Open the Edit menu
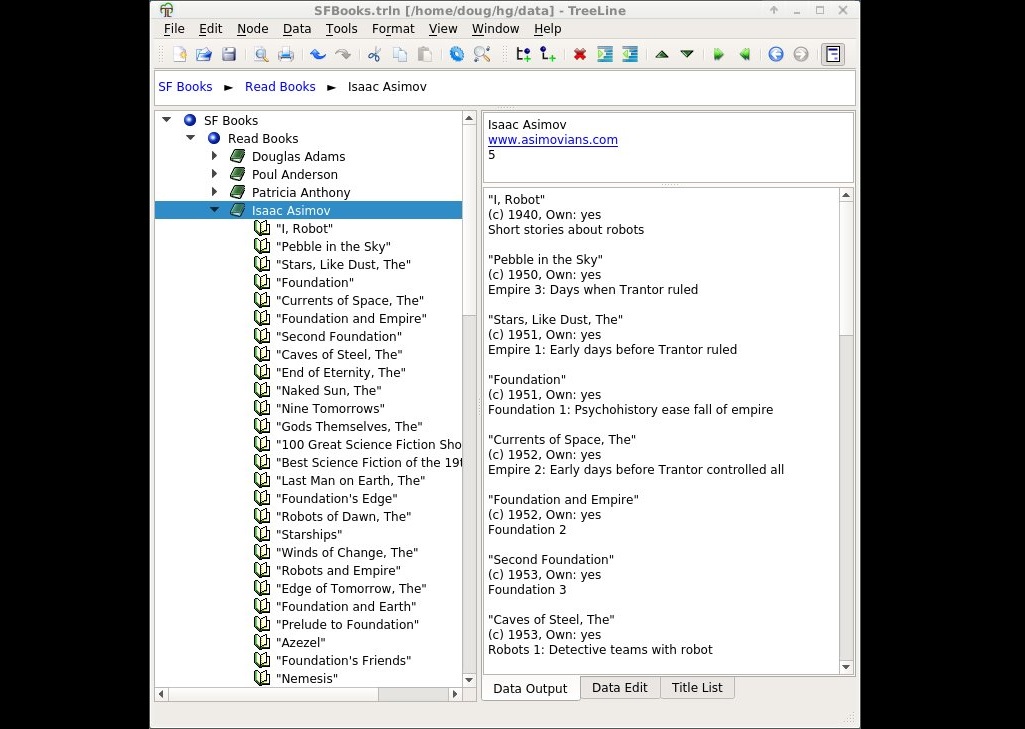The width and height of the screenshot is (1025, 729). tap(210, 29)
